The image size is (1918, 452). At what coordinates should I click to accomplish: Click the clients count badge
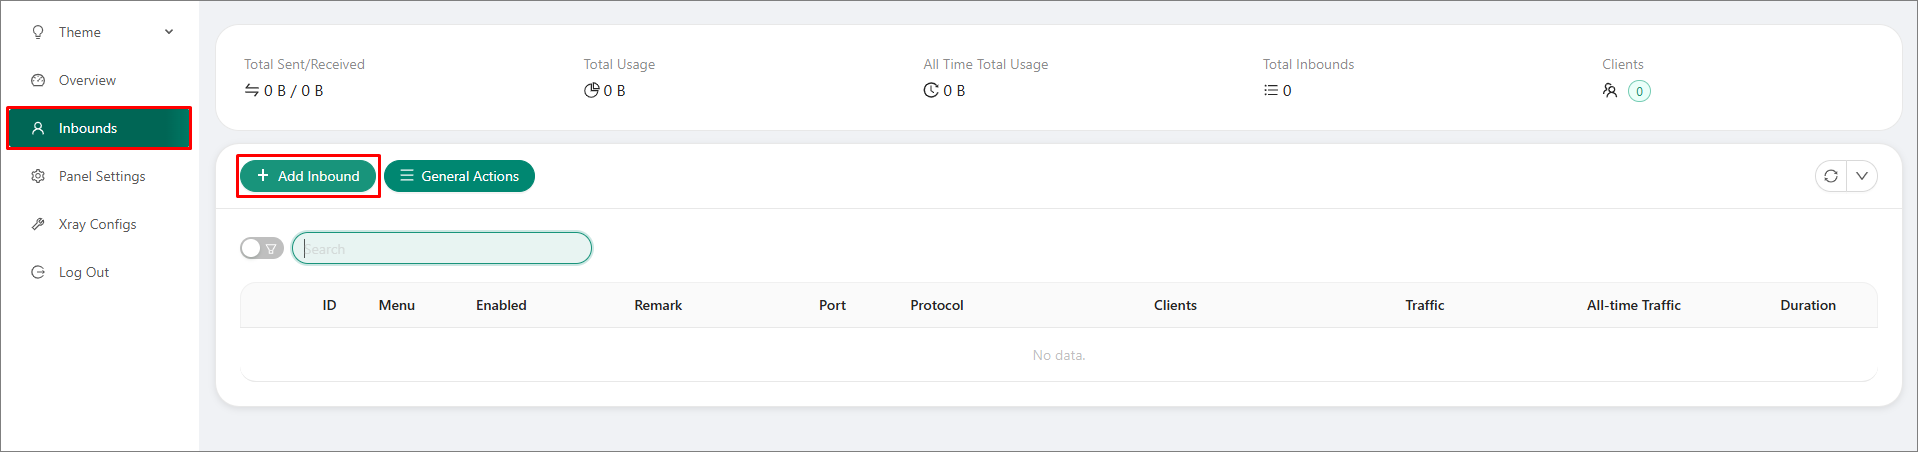(1639, 91)
